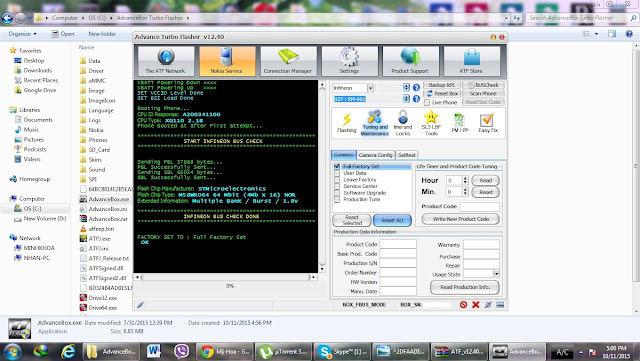
Task: Open Product Support section
Action: coord(411,61)
